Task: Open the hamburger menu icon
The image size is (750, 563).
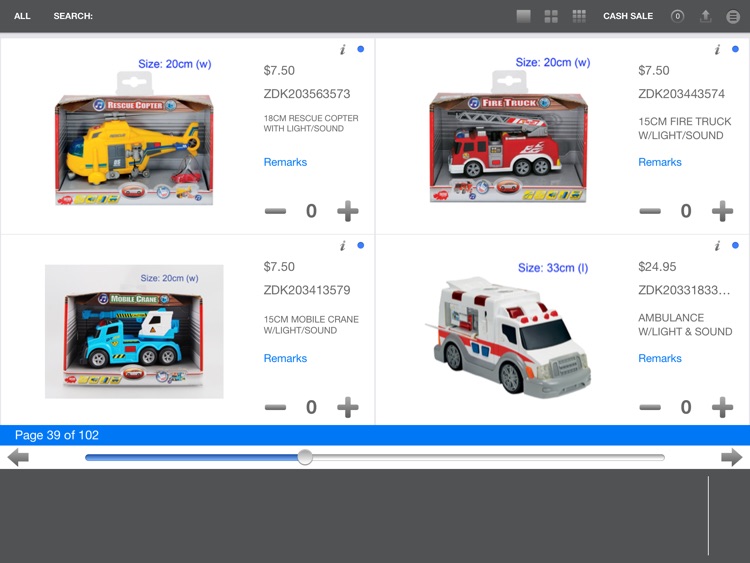Action: tap(733, 17)
